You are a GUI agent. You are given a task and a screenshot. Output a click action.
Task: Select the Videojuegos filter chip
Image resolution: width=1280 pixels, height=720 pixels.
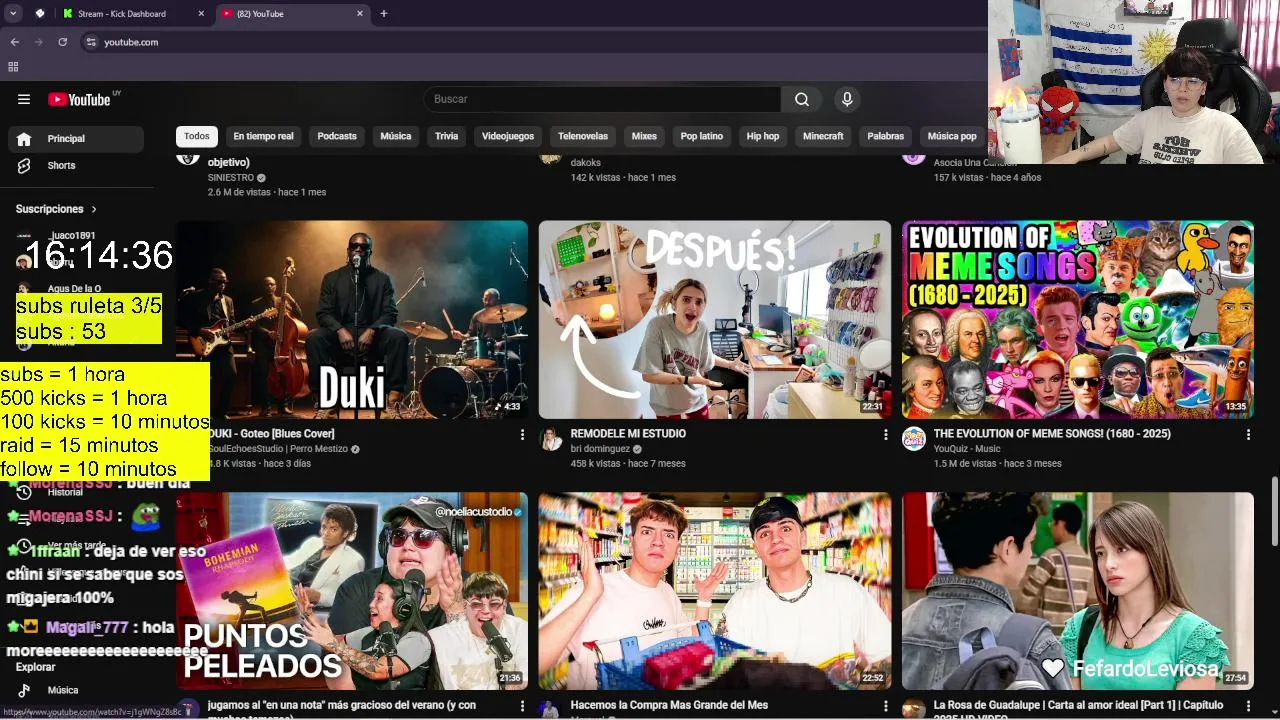(508, 136)
